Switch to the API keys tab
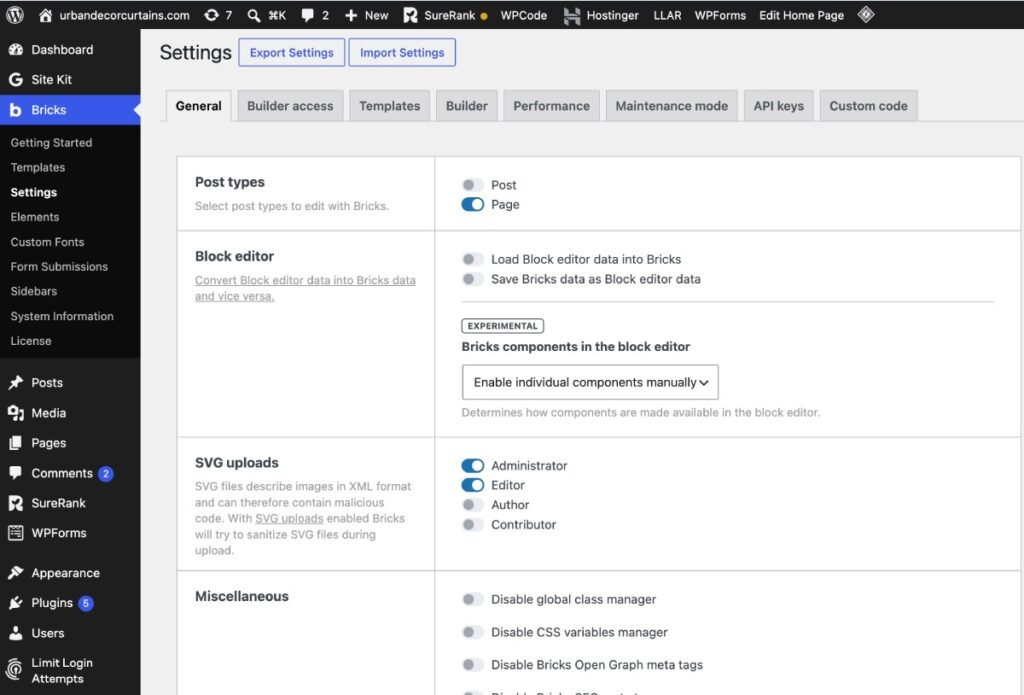 pos(778,106)
